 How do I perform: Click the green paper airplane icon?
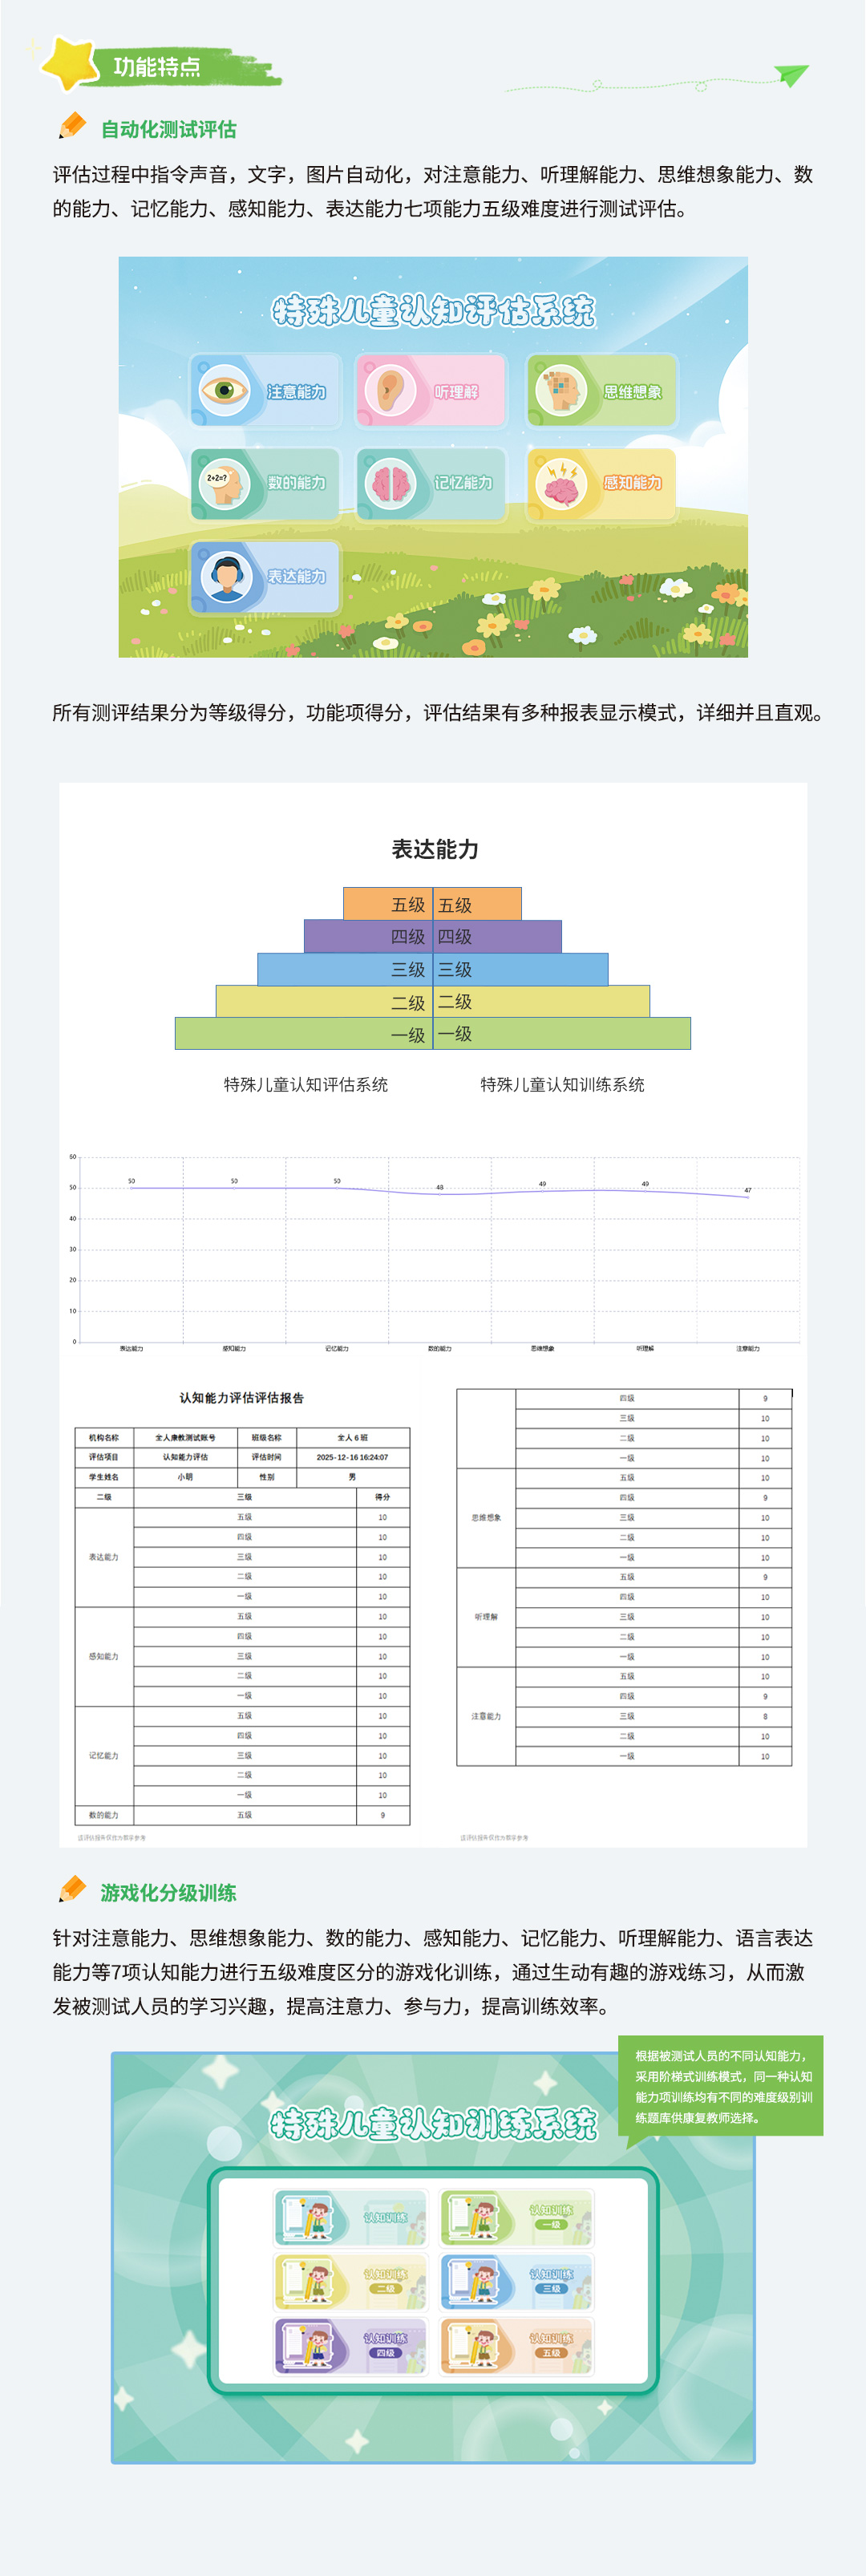(791, 75)
